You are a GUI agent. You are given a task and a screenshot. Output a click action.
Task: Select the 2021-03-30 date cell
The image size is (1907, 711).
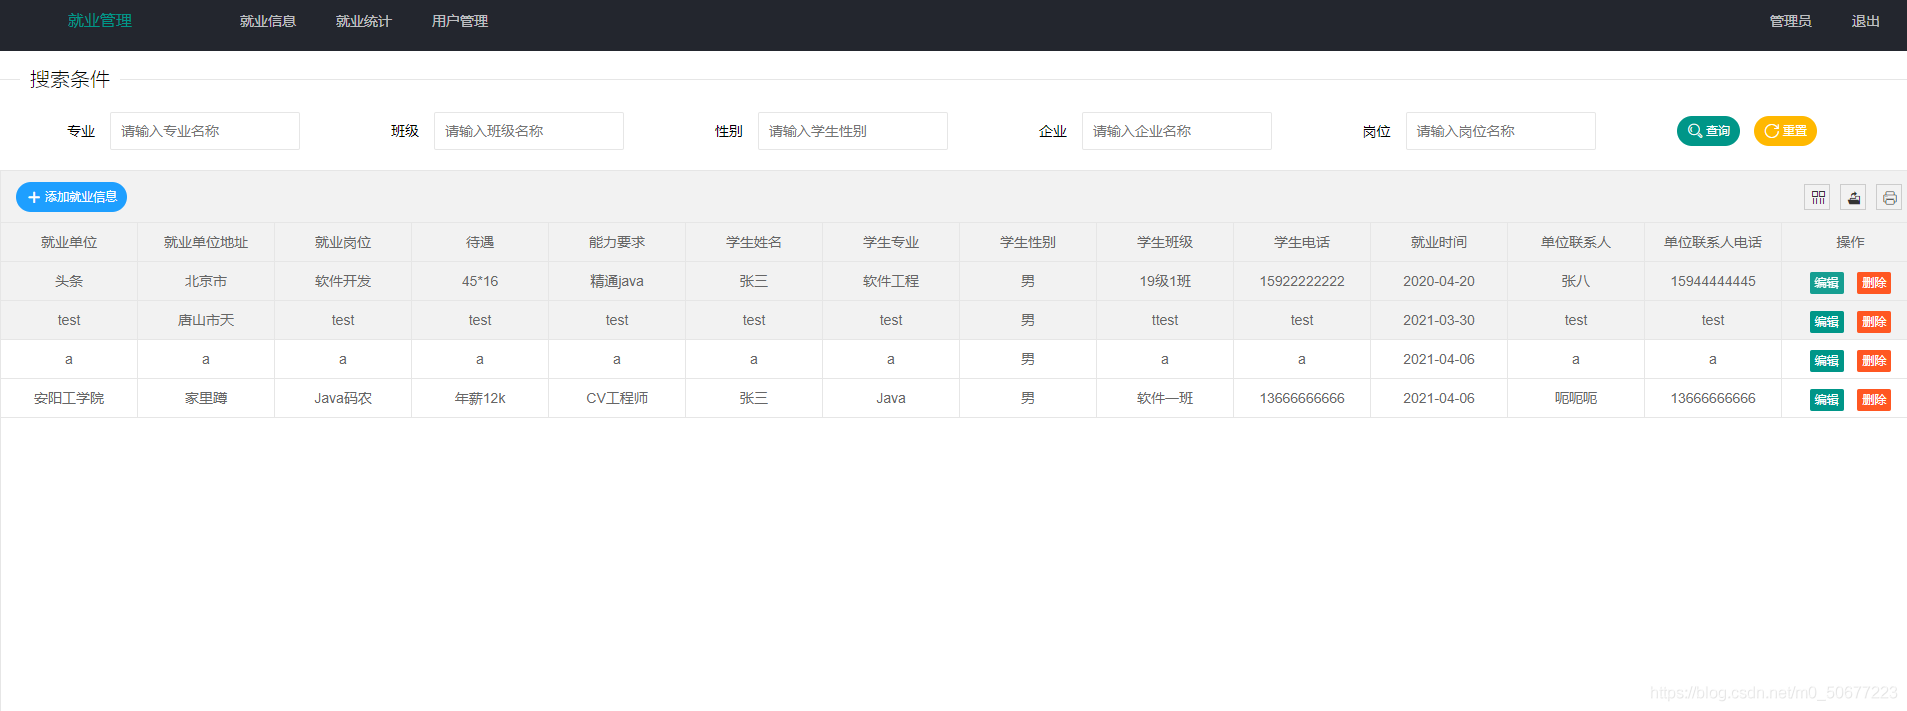[x=1439, y=320]
